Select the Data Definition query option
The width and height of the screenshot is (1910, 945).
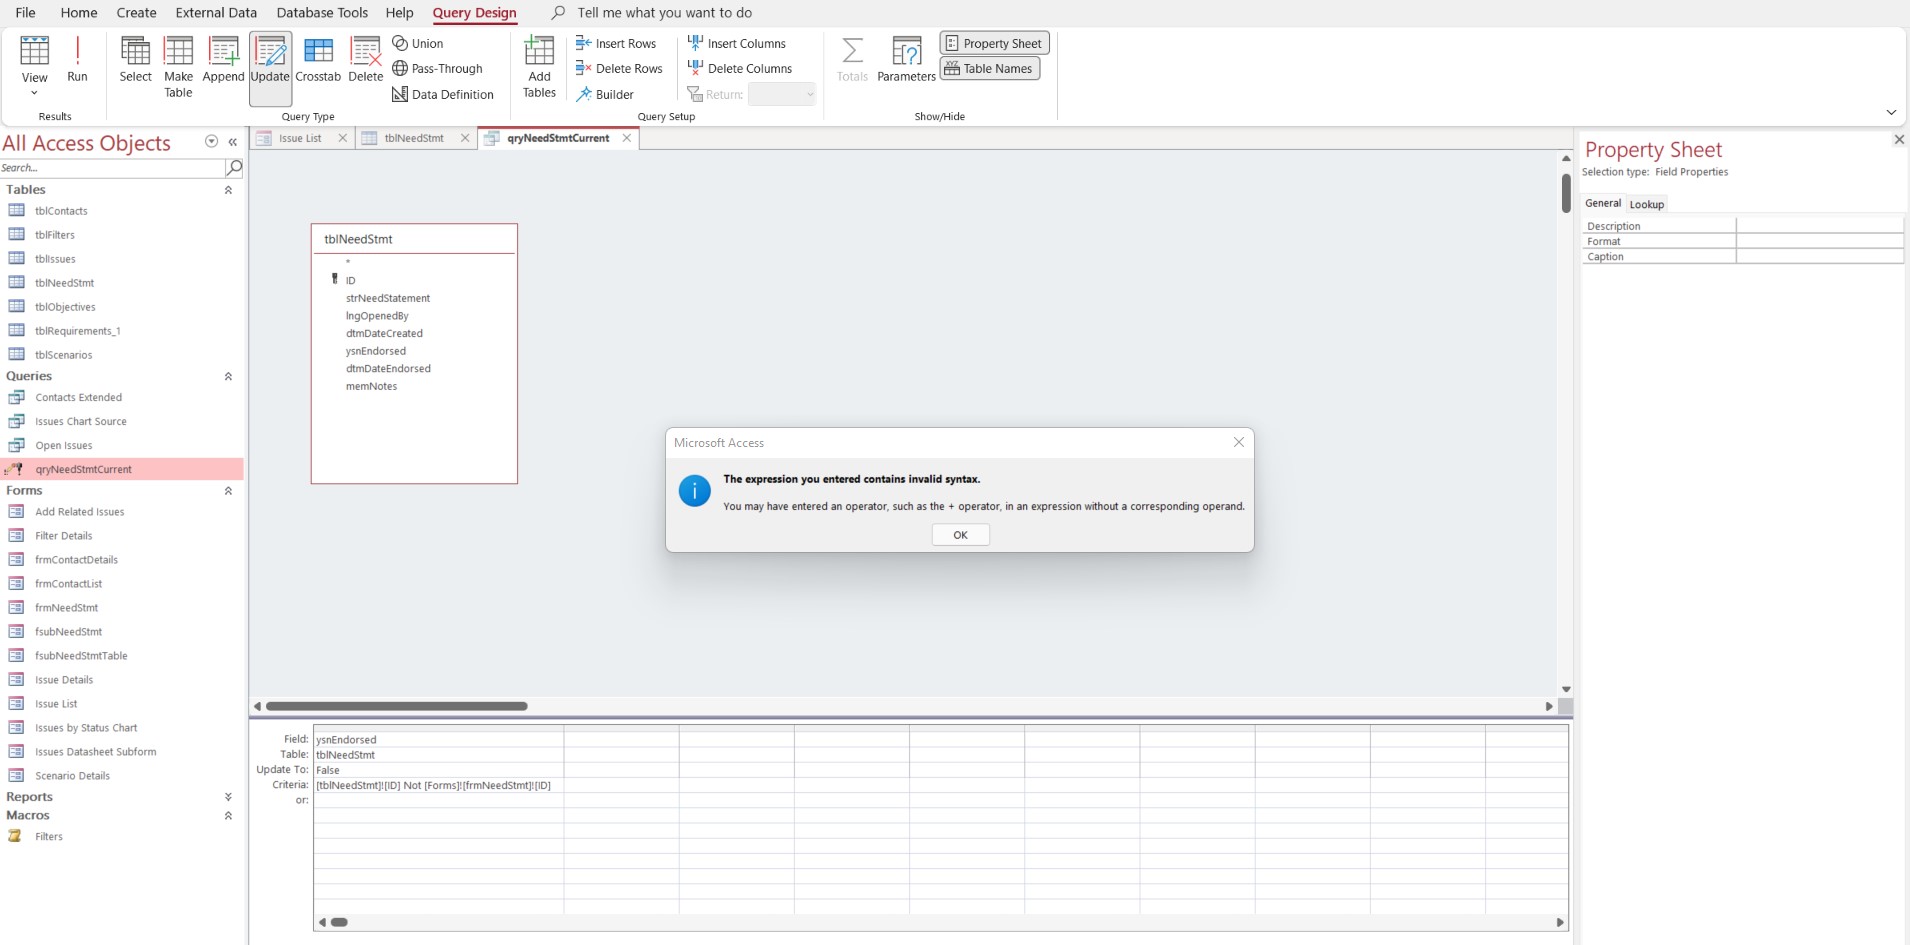(443, 94)
